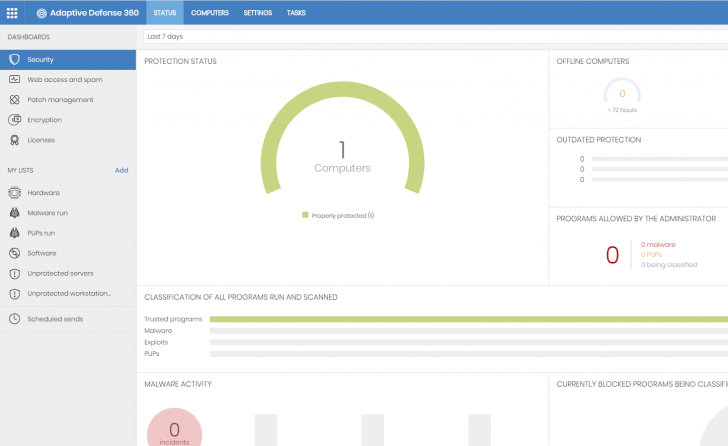Switch to the STATUS tab
Image resolution: width=728 pixels, height=446 pixels.
[x=165, y=13]
